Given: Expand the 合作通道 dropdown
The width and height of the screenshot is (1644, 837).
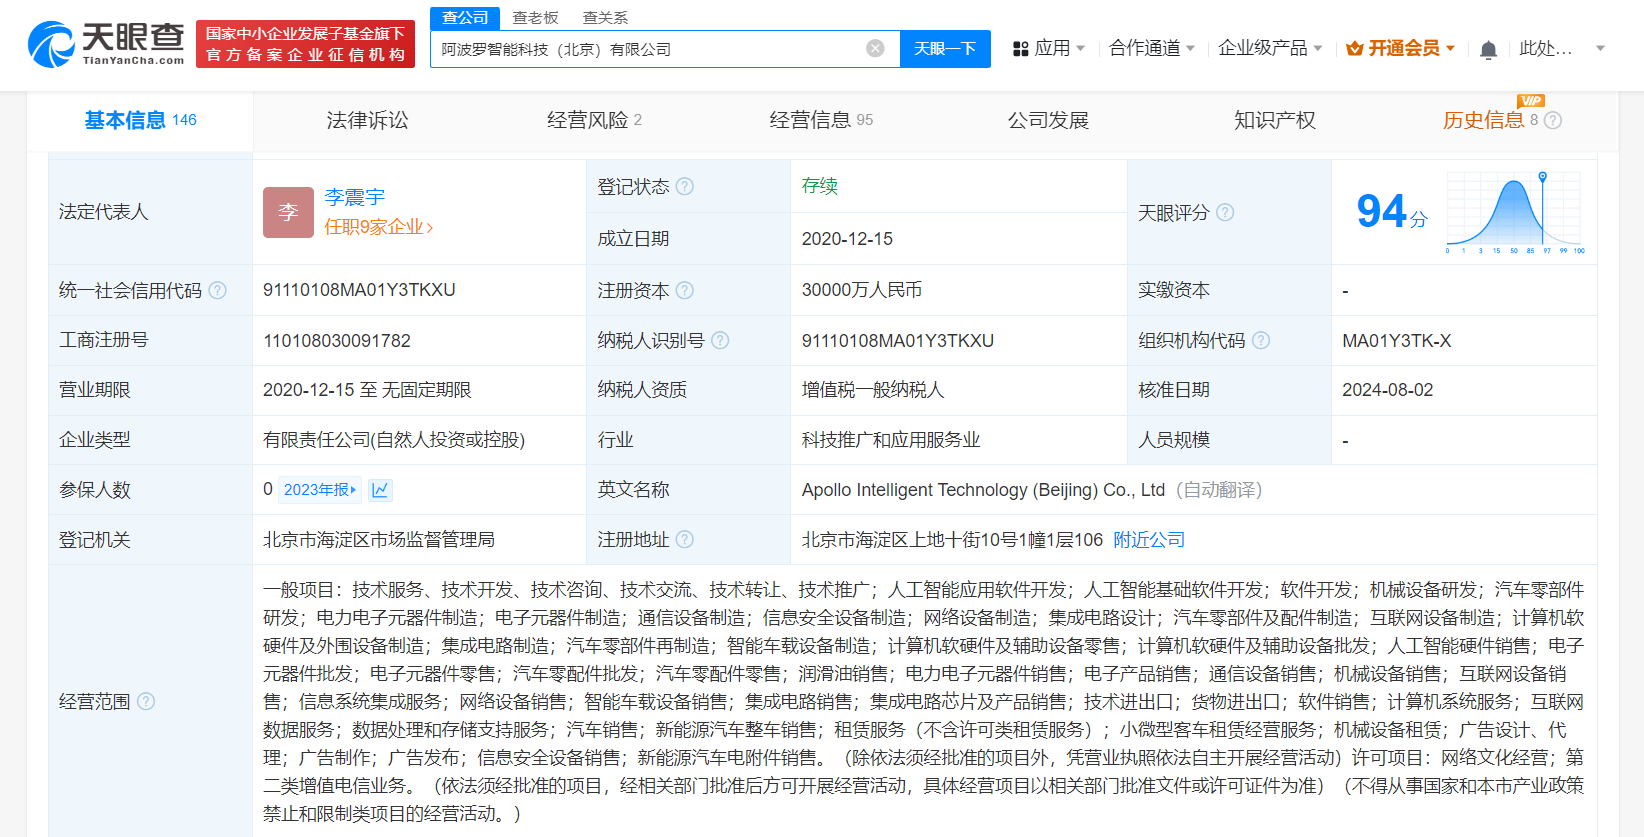Looking at the screenshot, I should [x=1151, y=49].
